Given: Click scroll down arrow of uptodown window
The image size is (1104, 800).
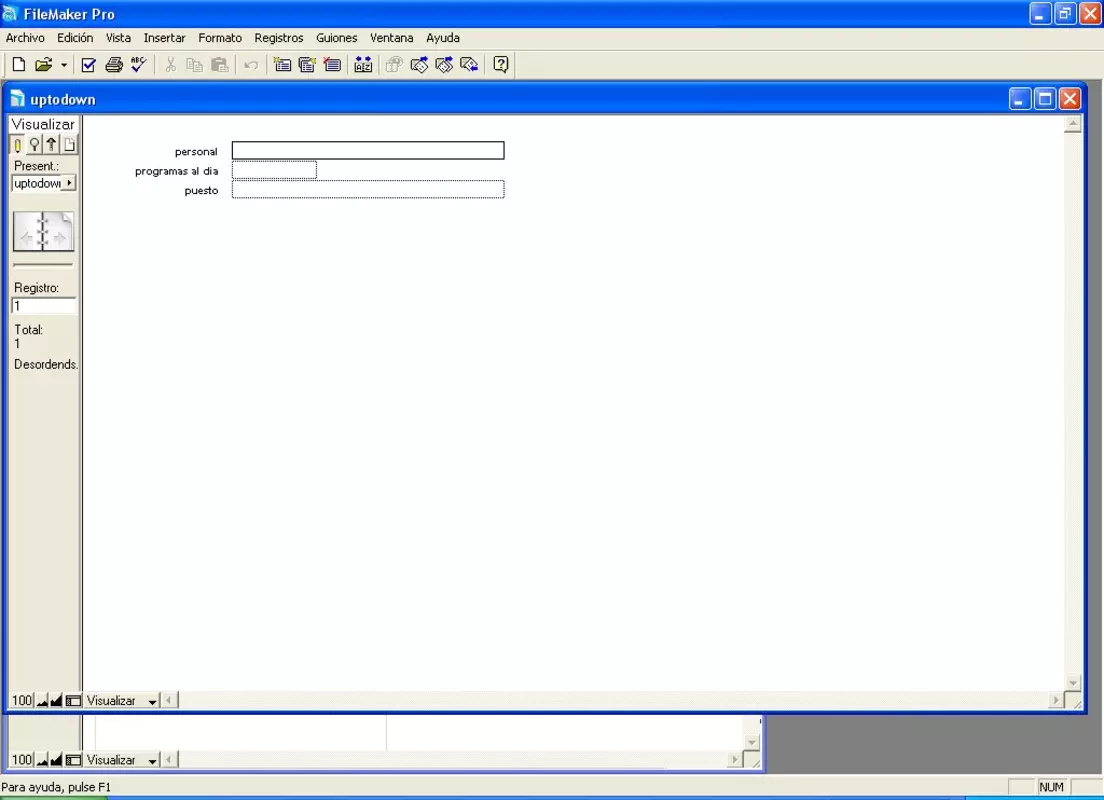Looking at the screenshot, I should tap(1072, 682).
